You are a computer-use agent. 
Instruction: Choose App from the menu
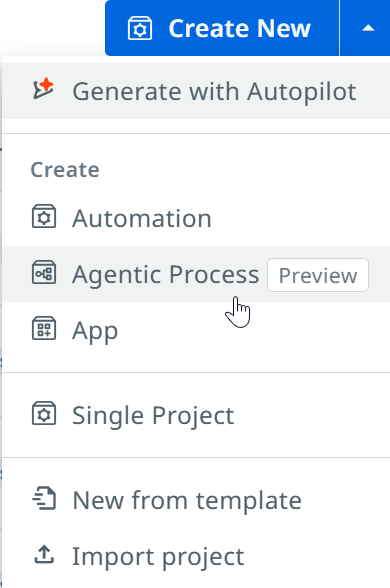coord(196,330)
